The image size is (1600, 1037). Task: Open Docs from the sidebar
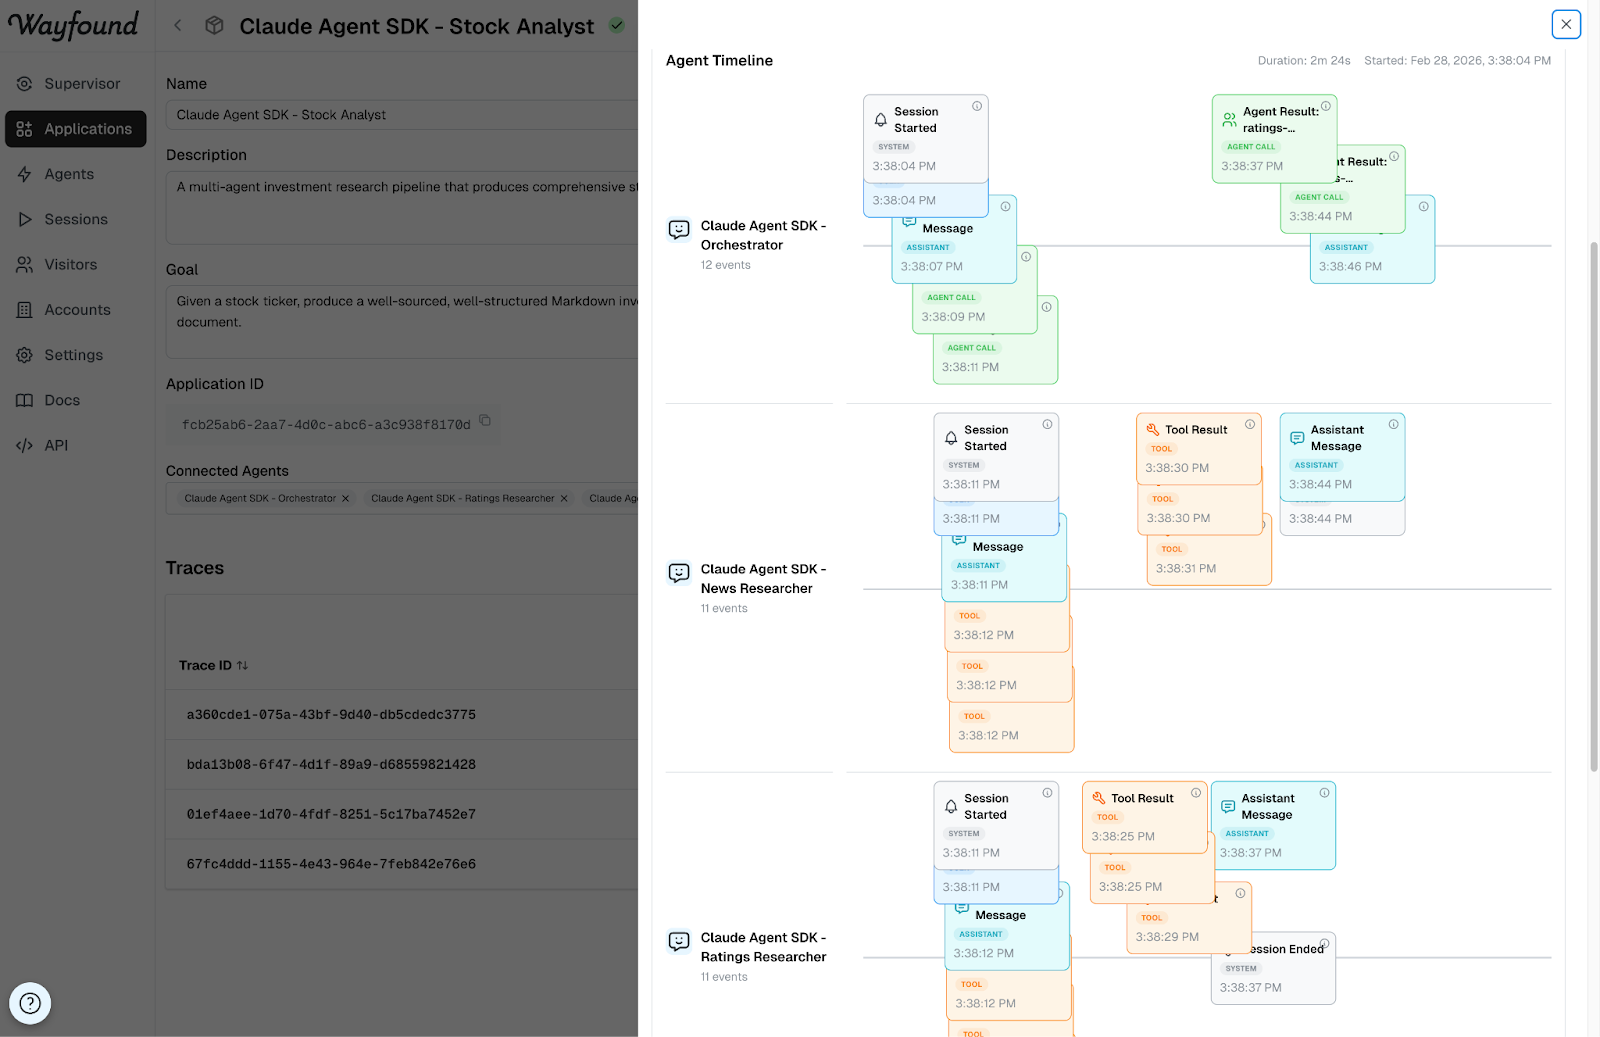pyautogui.click(x=75, y=400)
